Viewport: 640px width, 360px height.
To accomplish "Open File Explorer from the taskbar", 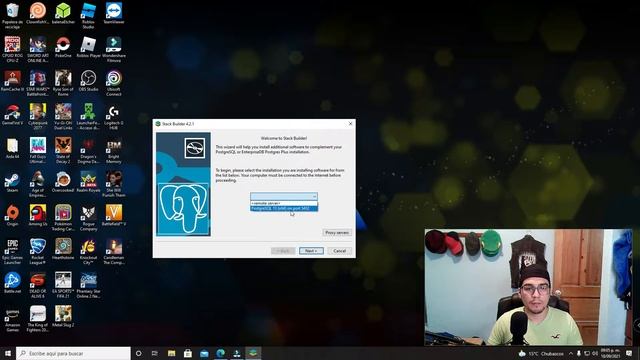I will (x=171, y=353).
